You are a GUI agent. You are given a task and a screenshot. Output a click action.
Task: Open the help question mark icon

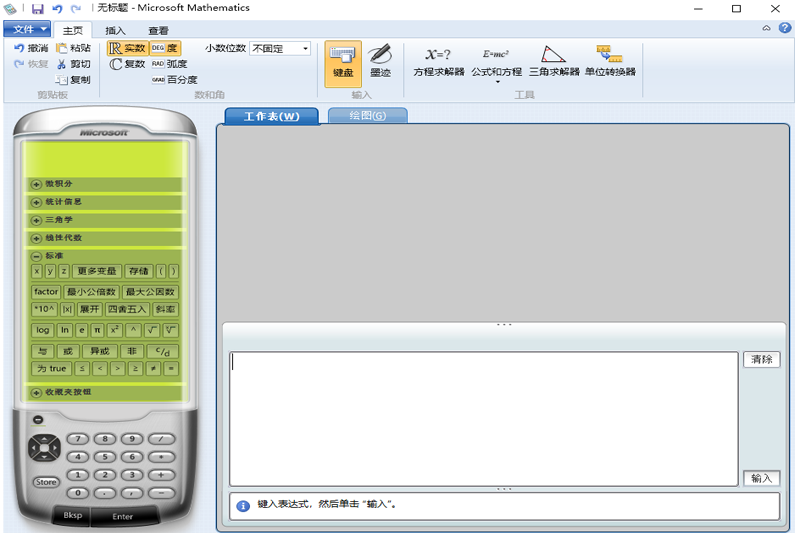point(785,28)
